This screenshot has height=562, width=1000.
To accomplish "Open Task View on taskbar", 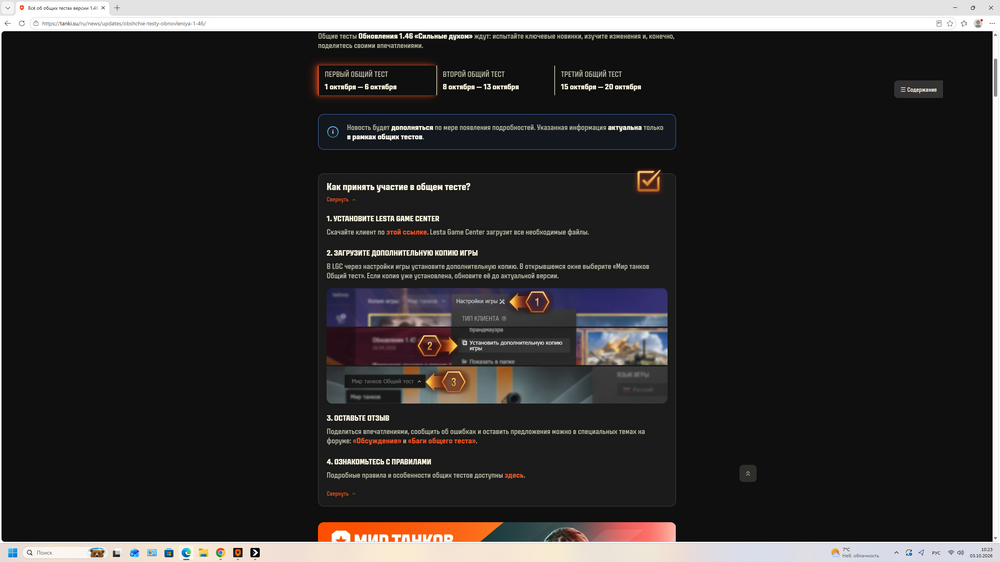I will [117, 553].
